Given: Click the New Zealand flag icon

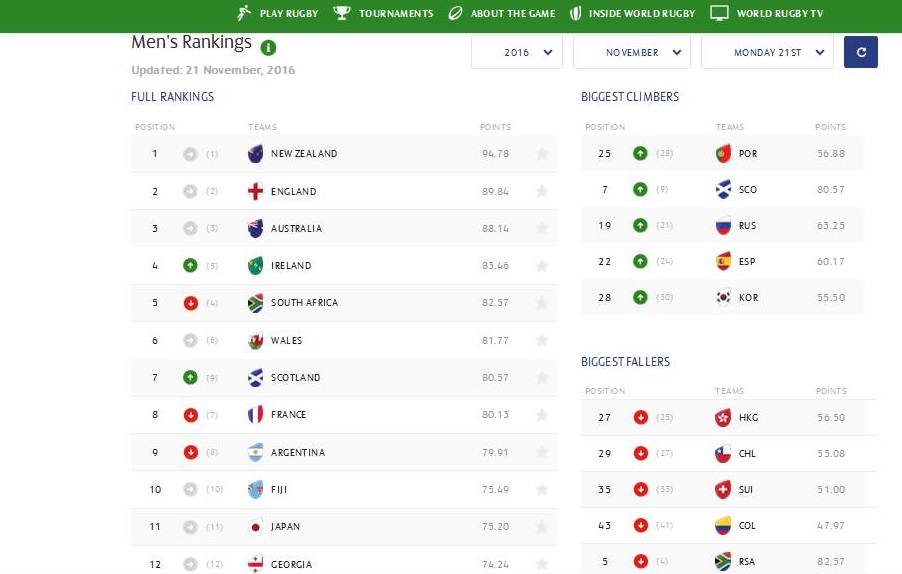Looking at the screenshot, I should [x=256, y=154].
